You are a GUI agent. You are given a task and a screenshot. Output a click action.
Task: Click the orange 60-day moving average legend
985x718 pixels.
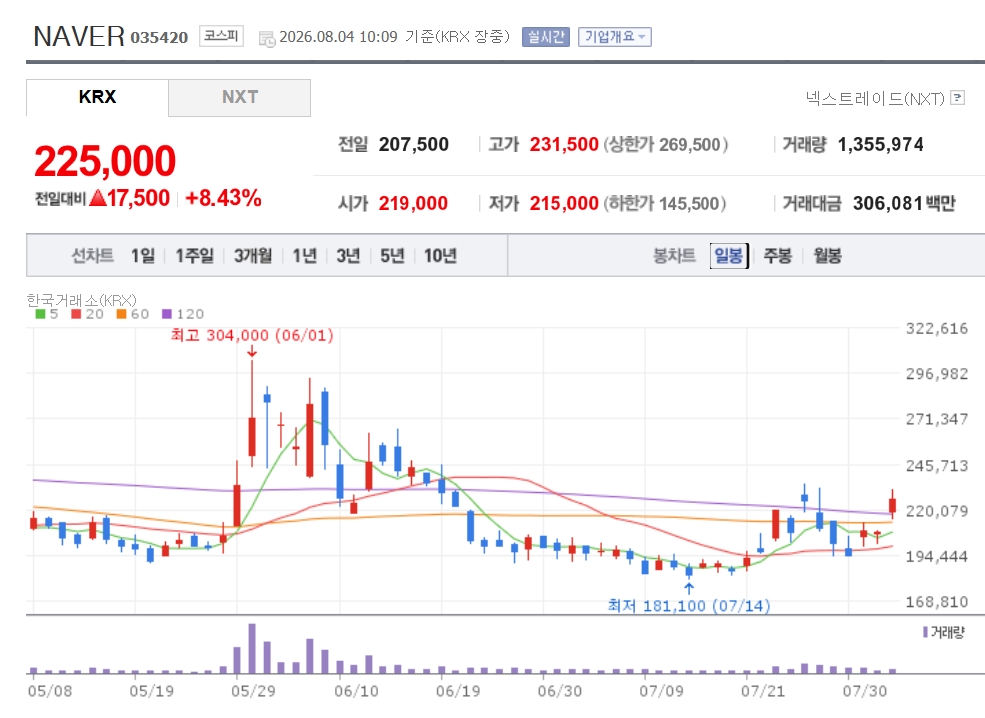click(133, 314)
